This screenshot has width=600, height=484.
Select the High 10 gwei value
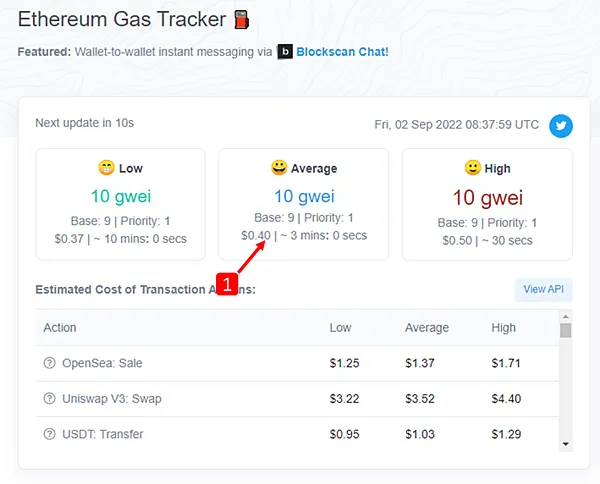point(487,197)
